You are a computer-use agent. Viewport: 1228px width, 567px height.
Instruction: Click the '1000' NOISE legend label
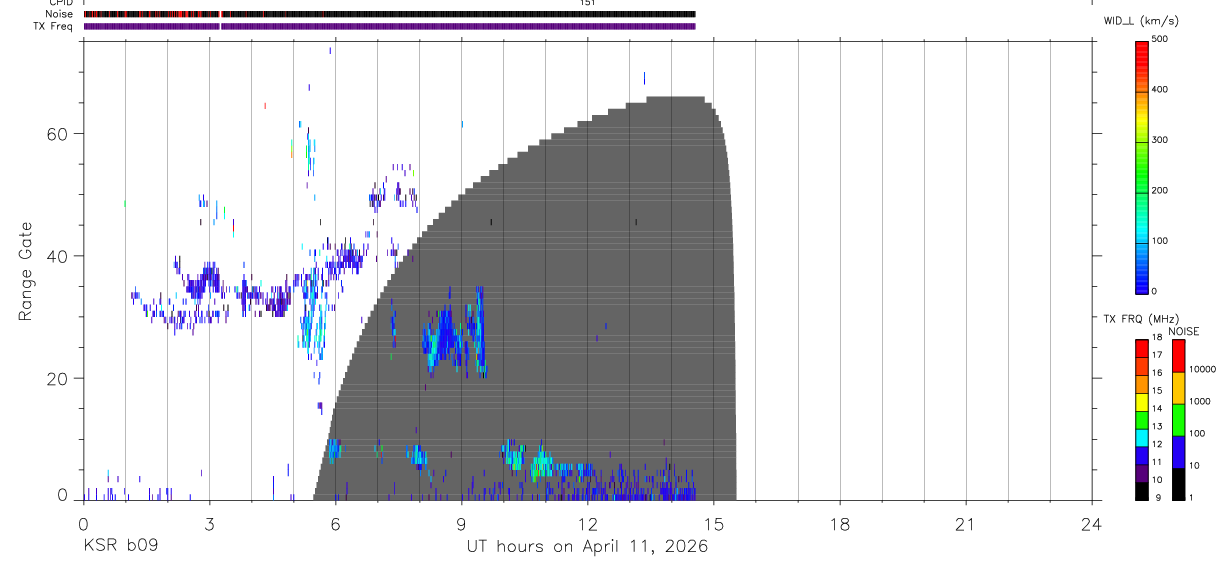[1200, 401]
